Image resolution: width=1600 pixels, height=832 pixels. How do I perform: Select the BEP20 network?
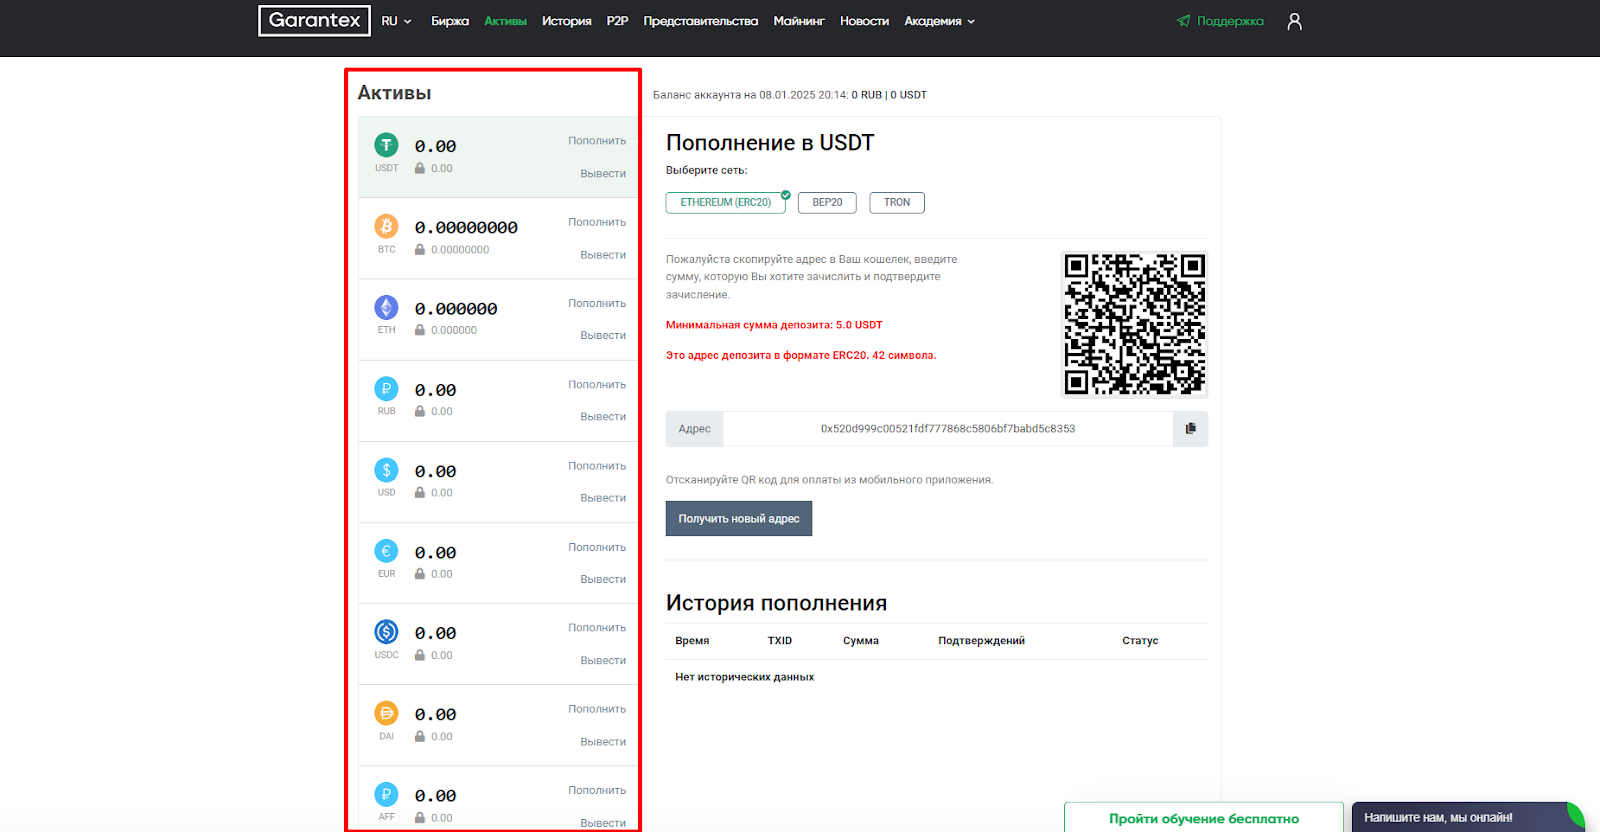pos(827,202)
